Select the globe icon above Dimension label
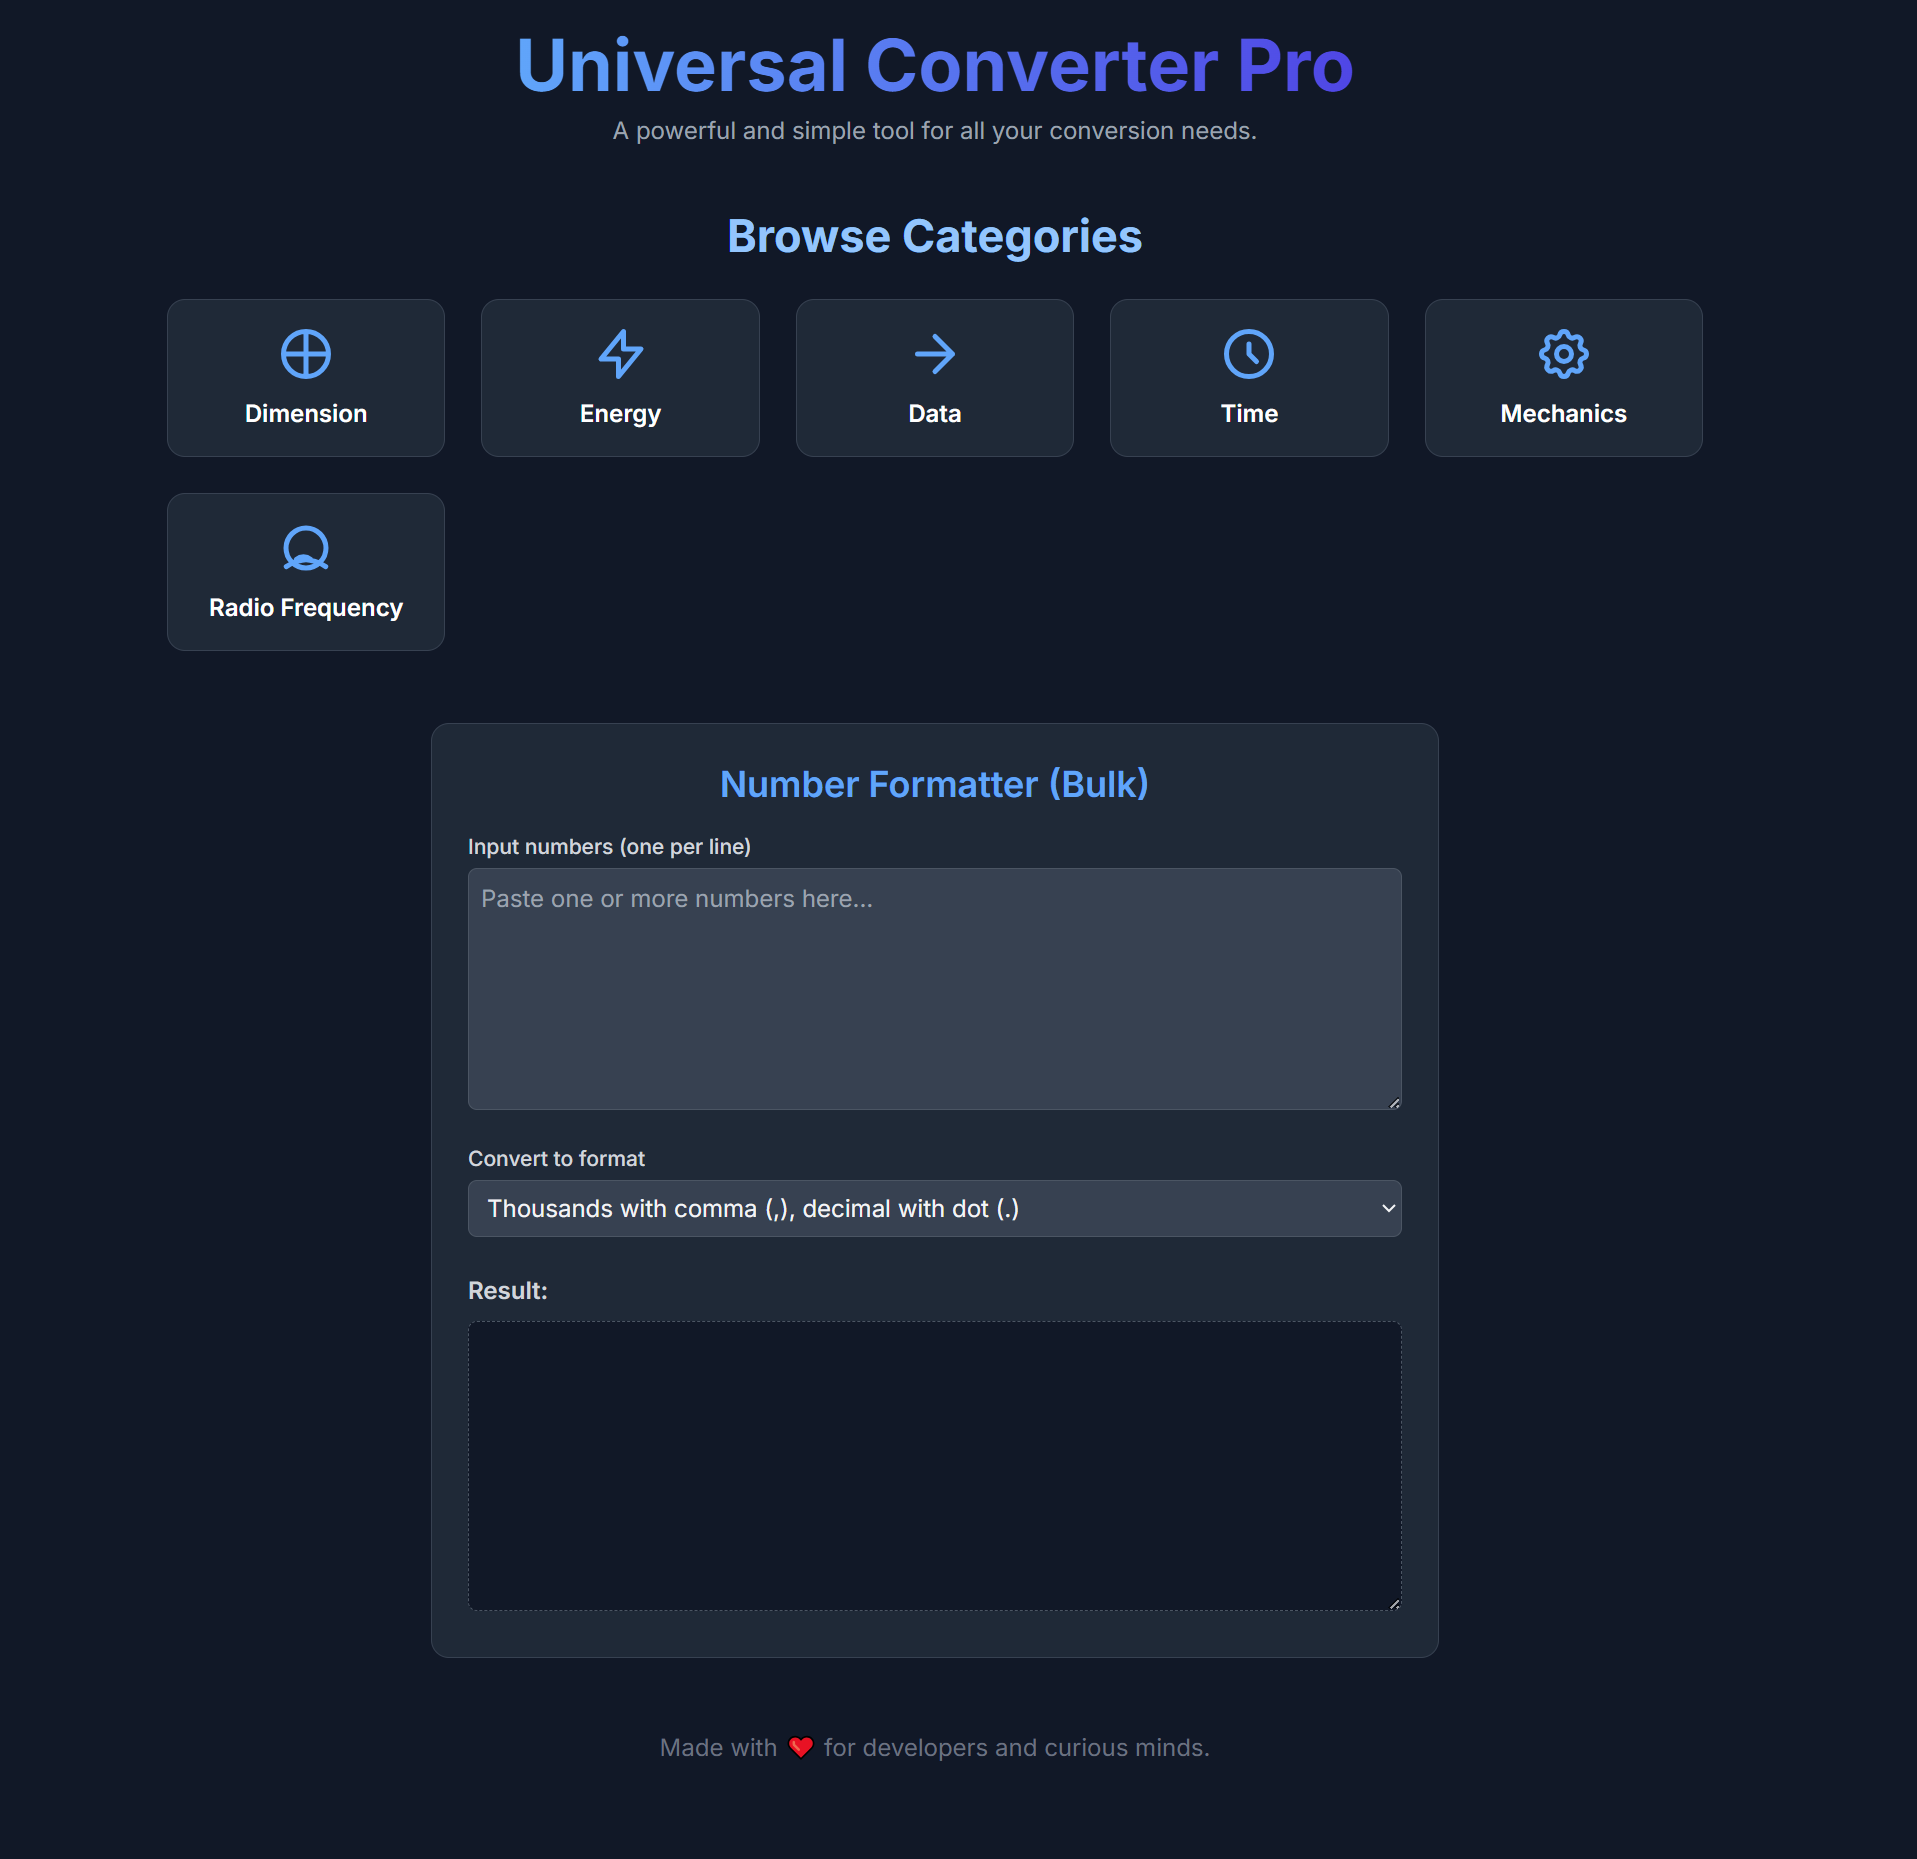Image resolution: width=1917 pixels, height=1859 pixels. click(x=305, y=353)
